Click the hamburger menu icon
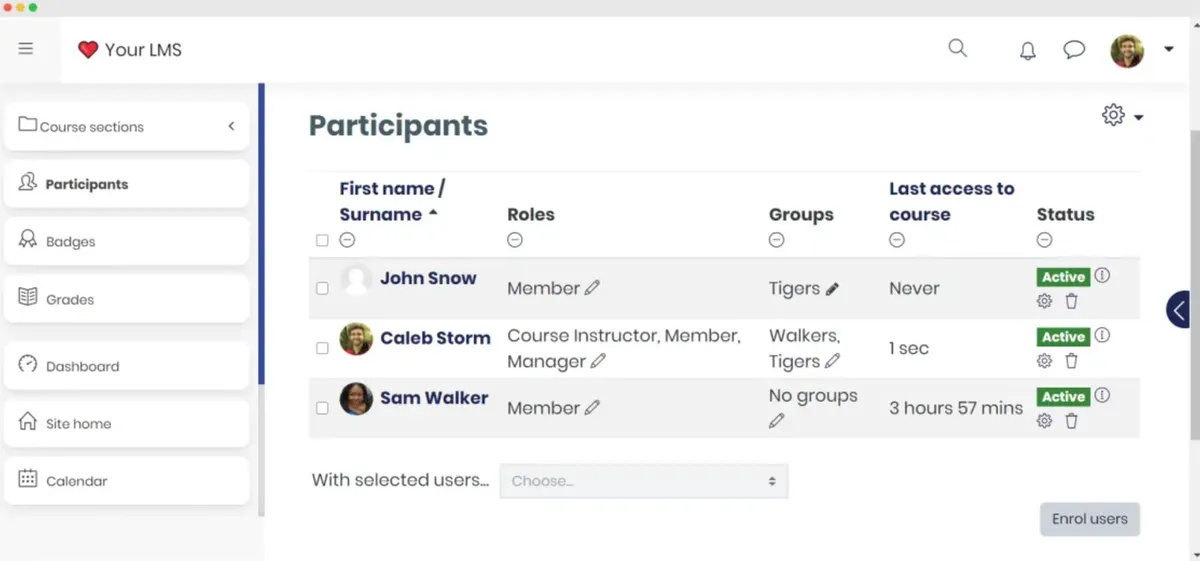The width and height of the screenshot is (1200, 561). point(26,48)
